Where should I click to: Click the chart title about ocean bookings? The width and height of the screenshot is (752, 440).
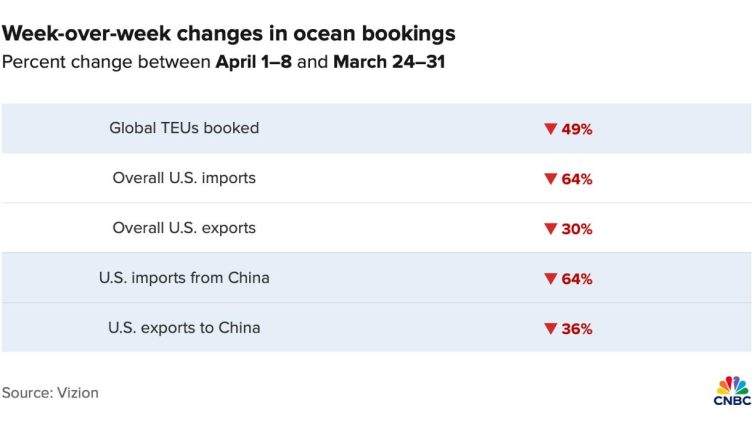click(228, 33)
